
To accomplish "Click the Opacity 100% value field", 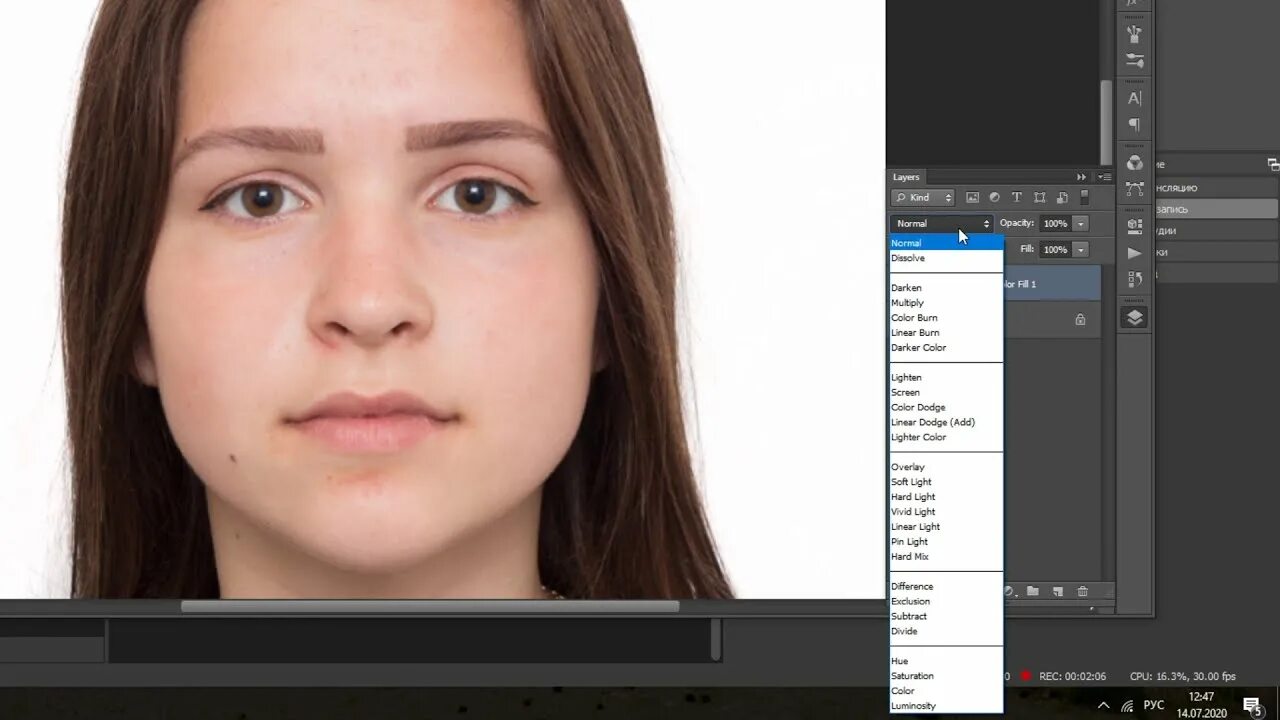I will (x=1055, y=224).
